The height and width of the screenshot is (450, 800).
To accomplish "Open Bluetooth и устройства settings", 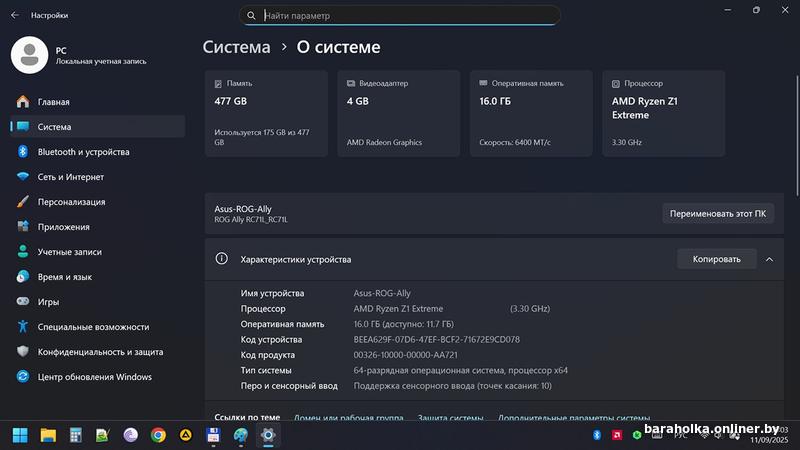I will click(98, 152).
